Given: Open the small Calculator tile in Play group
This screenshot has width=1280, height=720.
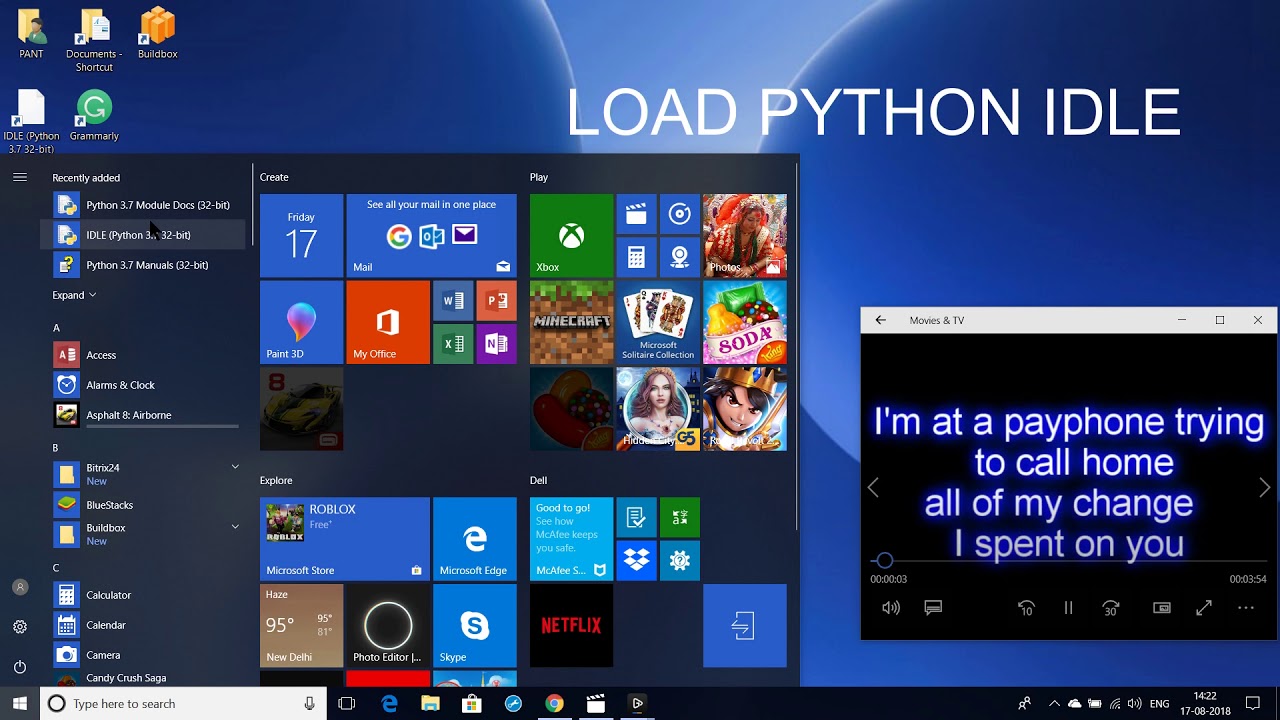Looking at the screenshot, I should click(x=636, y=257).
